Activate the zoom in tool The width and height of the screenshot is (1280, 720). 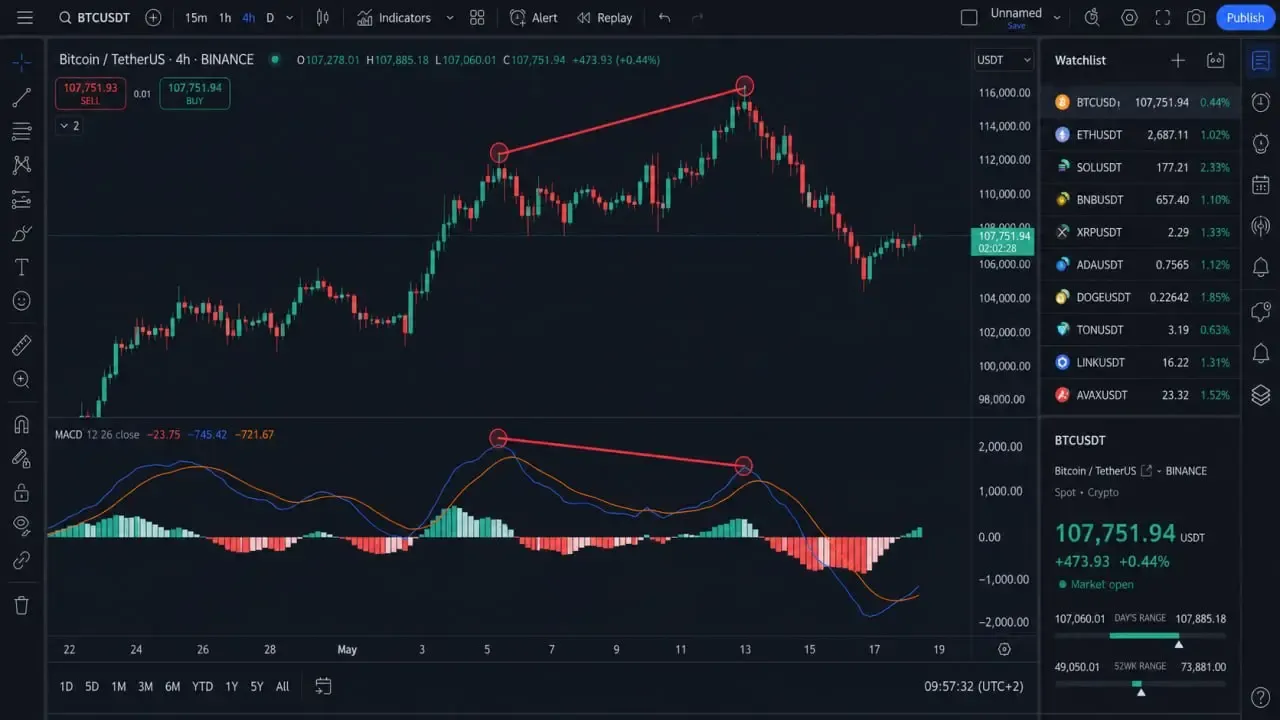click(x=21, y=379)
